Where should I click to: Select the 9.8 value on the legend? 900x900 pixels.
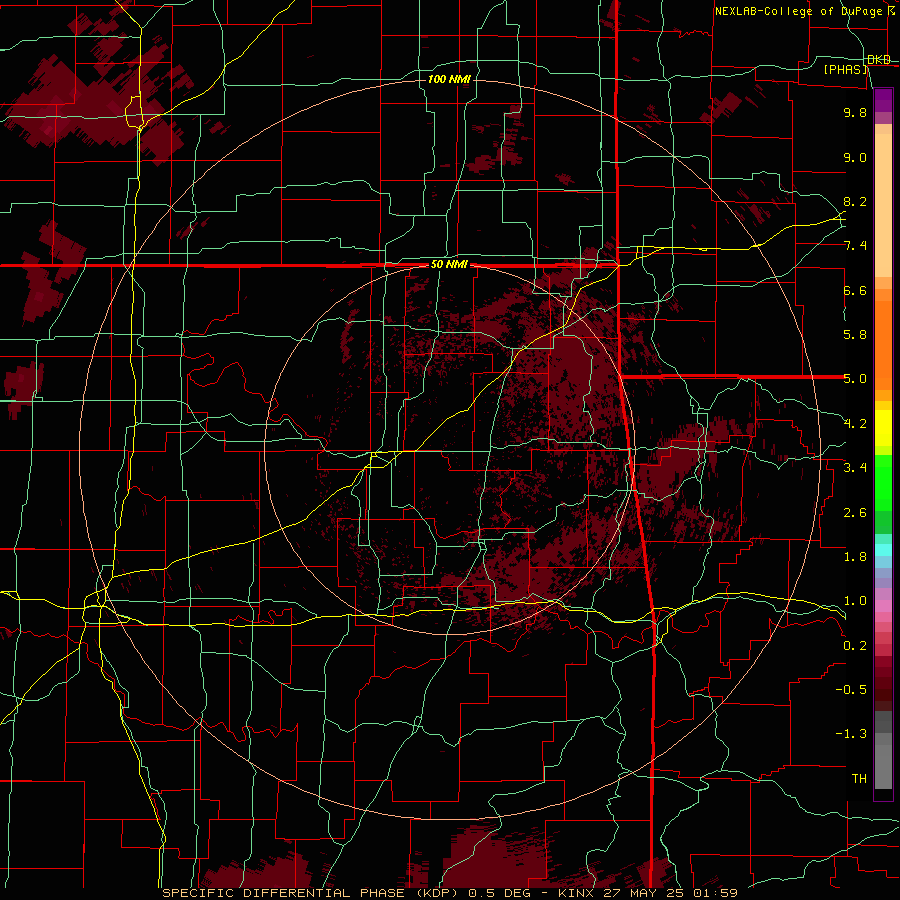click(x=855, y=112)
